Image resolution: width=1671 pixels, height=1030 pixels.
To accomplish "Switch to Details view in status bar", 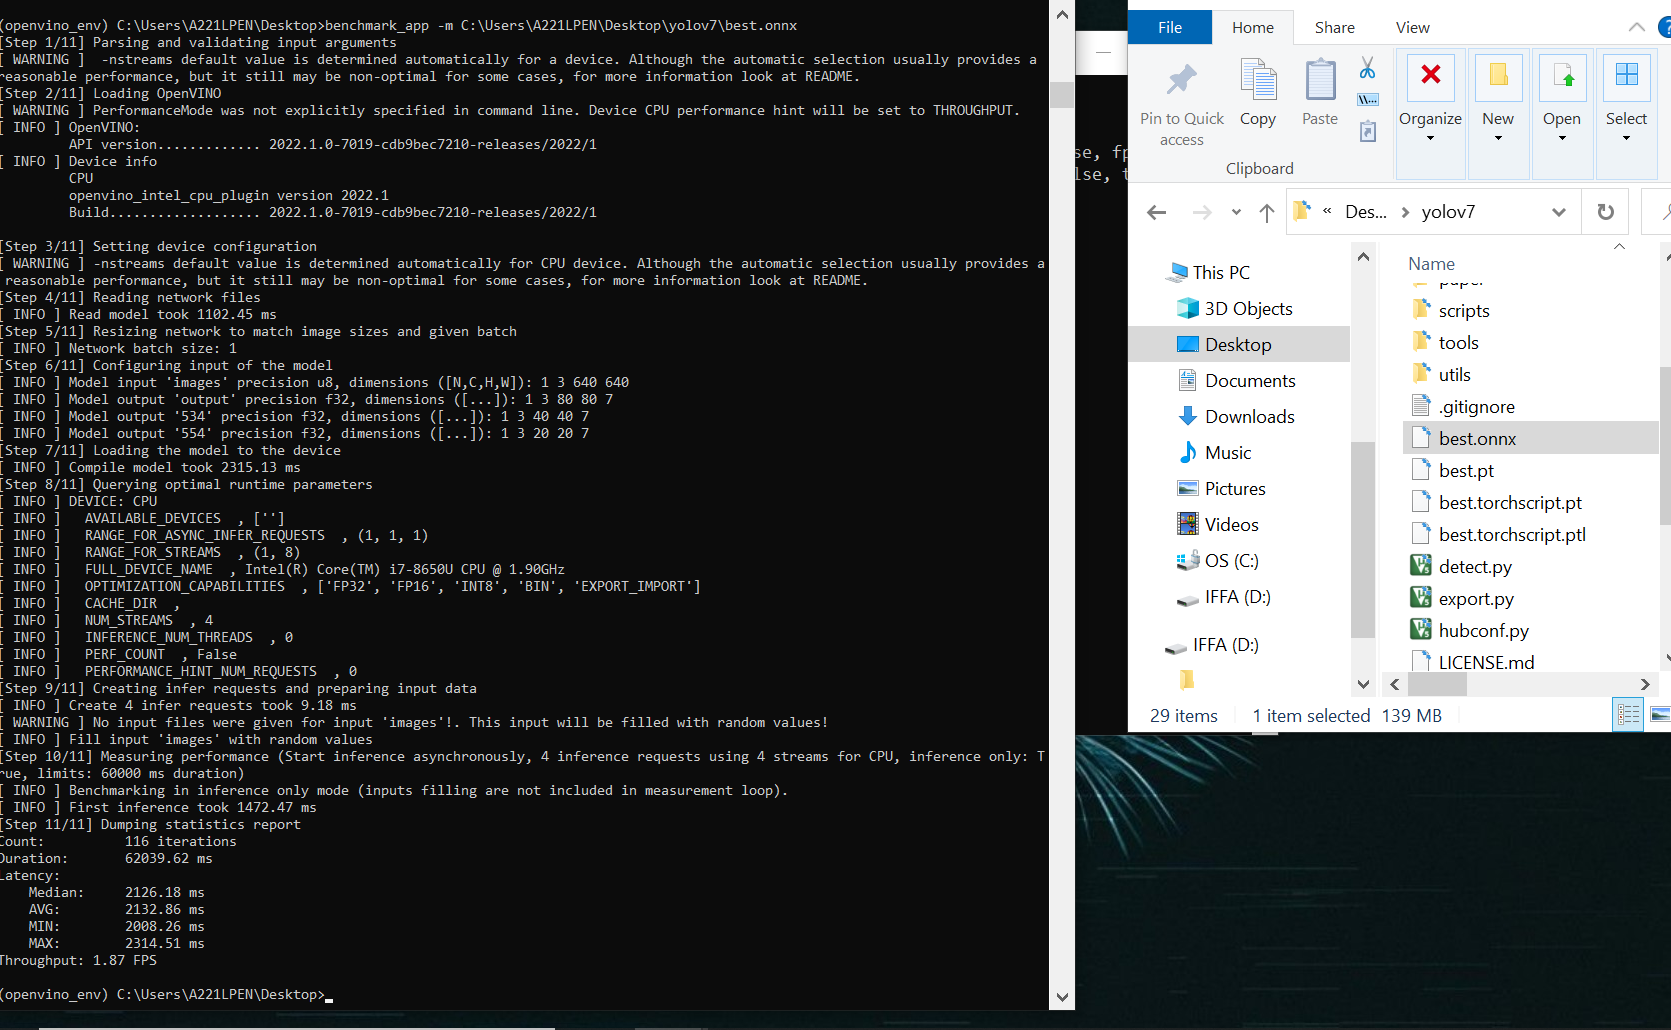I will point(1628,714).
